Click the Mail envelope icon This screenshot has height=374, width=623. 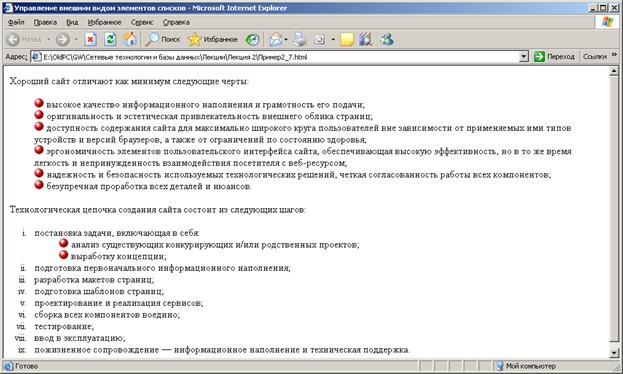click(275, 39)
